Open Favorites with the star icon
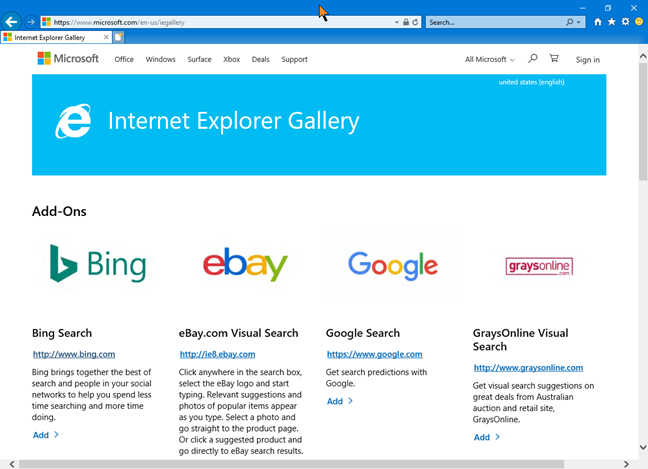Image resolution: width=648 pixels, height=469 pixels. 612,22
